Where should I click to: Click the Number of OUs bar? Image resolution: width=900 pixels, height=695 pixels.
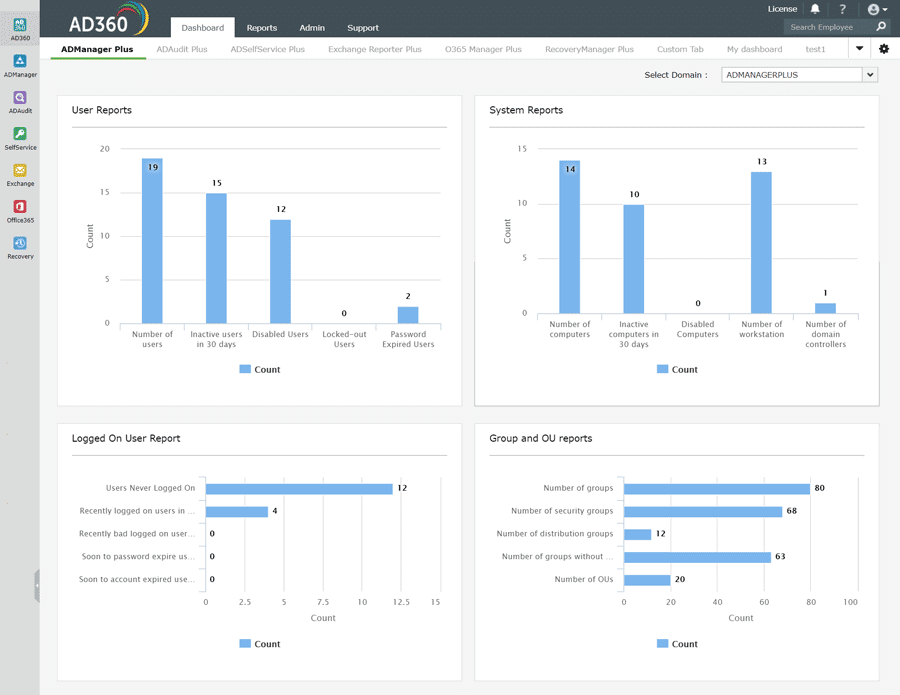(x=647, y=580)
